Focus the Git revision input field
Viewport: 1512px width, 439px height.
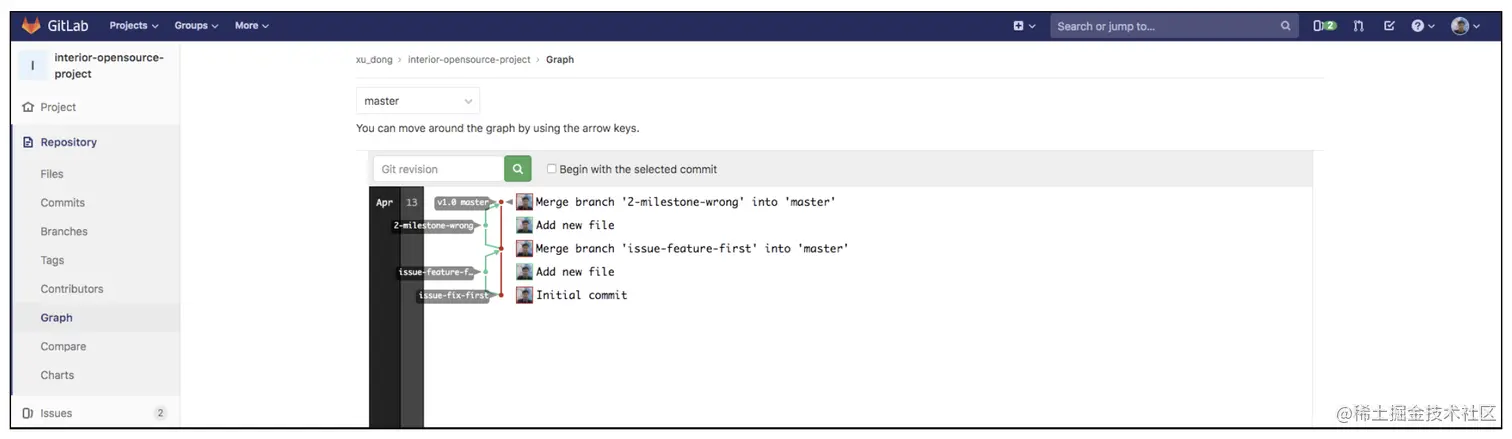pos(438,169)
